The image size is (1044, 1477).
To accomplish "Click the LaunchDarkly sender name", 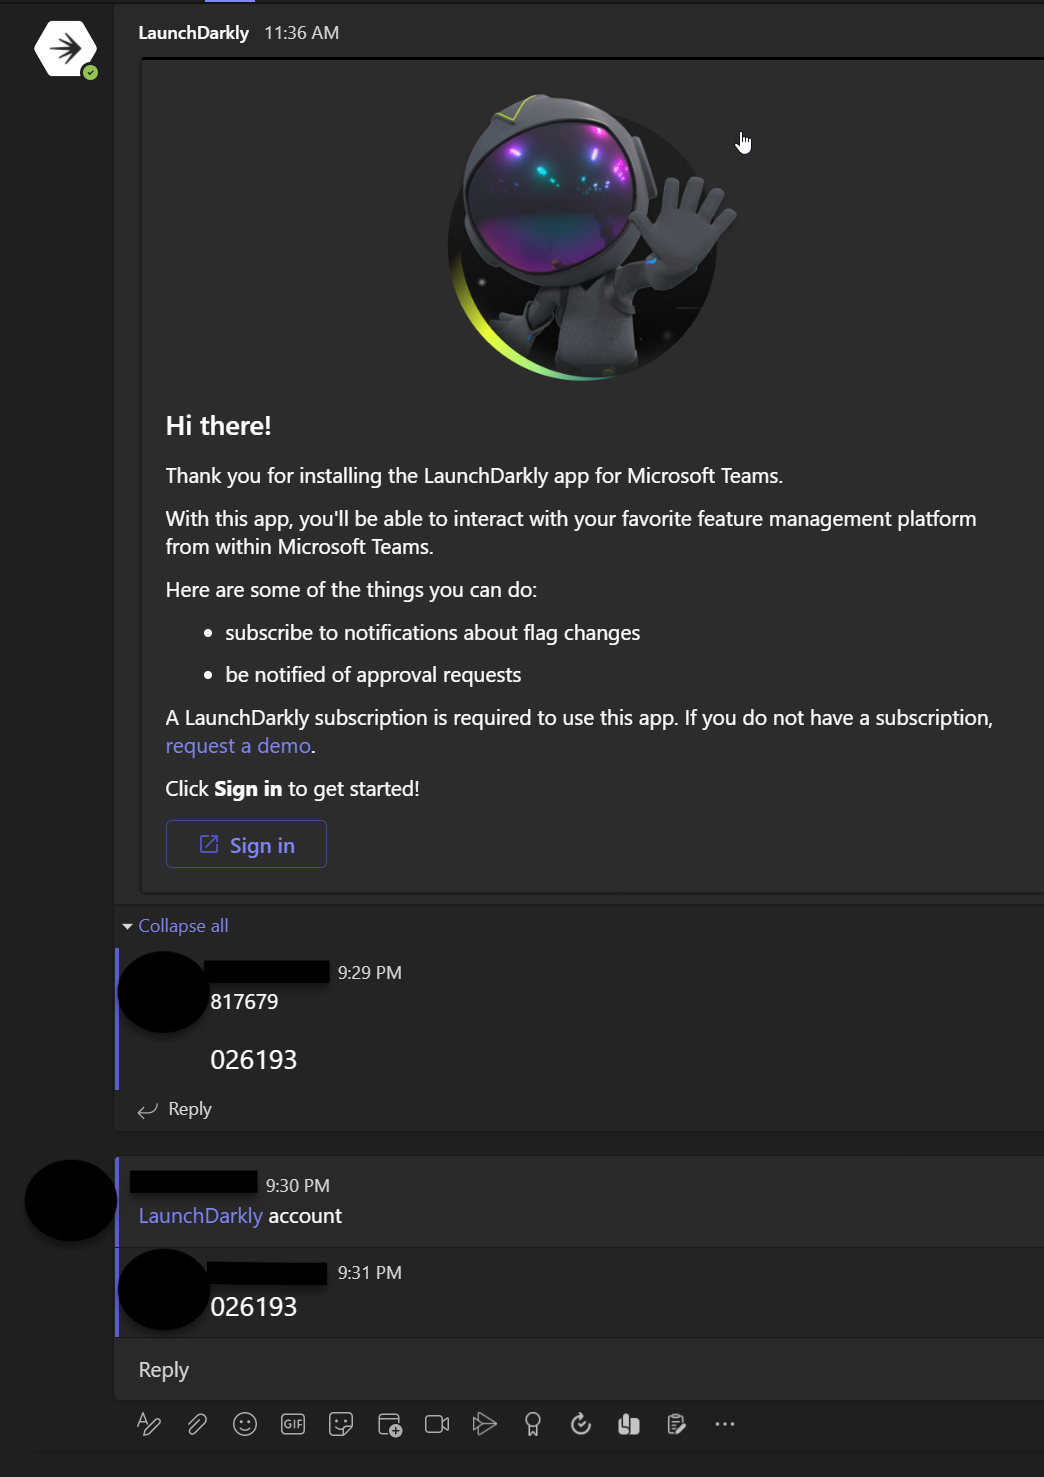I will pyautogui.click(x=194, y=32).
